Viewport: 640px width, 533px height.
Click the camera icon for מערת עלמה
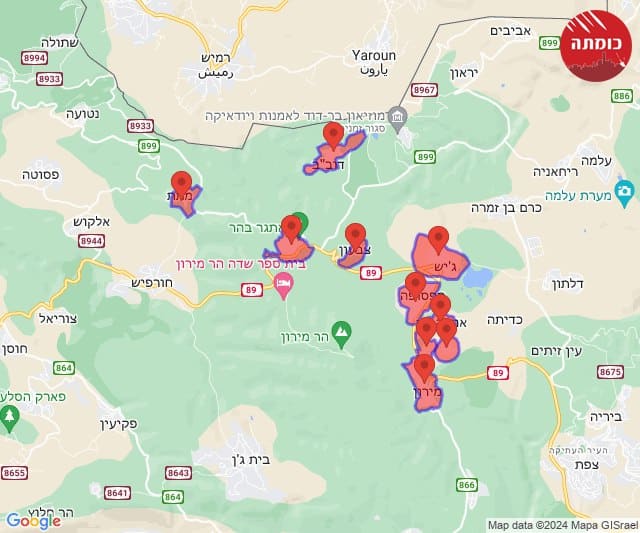624,195
